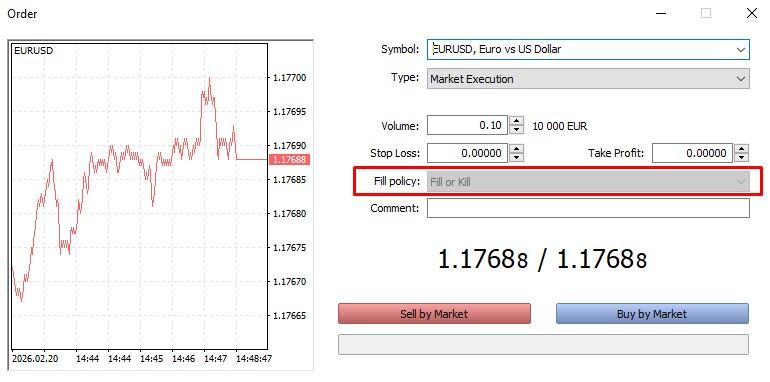Click the Order title text
770x382 pixels.
[22, 14]
